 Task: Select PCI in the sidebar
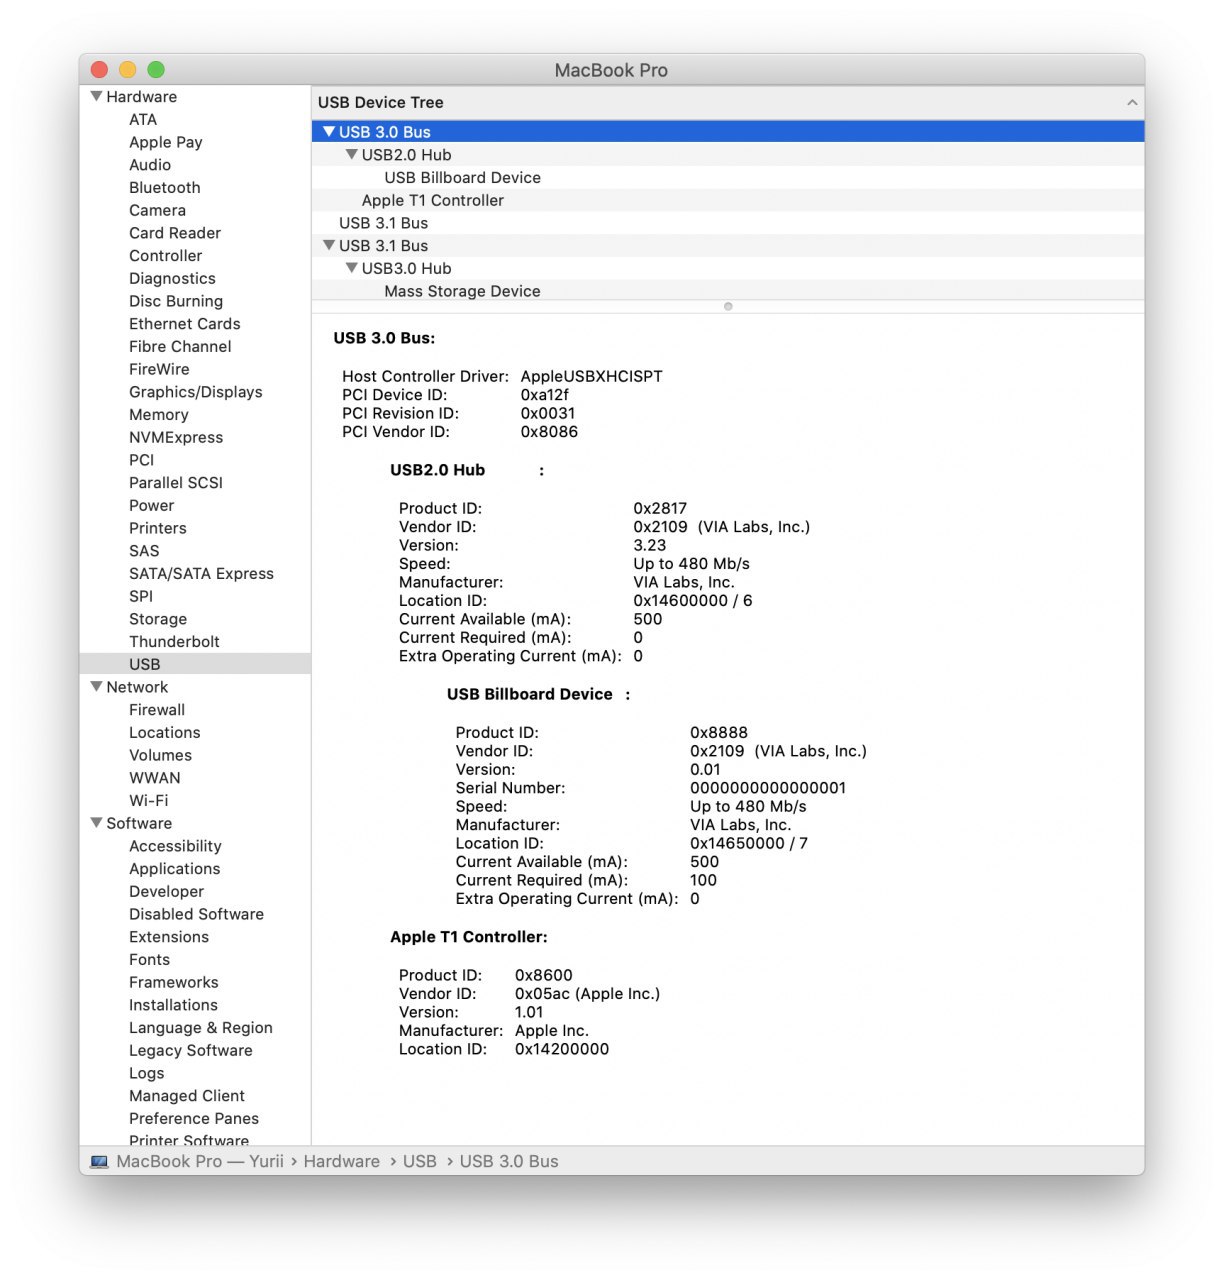tap(141, 460)
